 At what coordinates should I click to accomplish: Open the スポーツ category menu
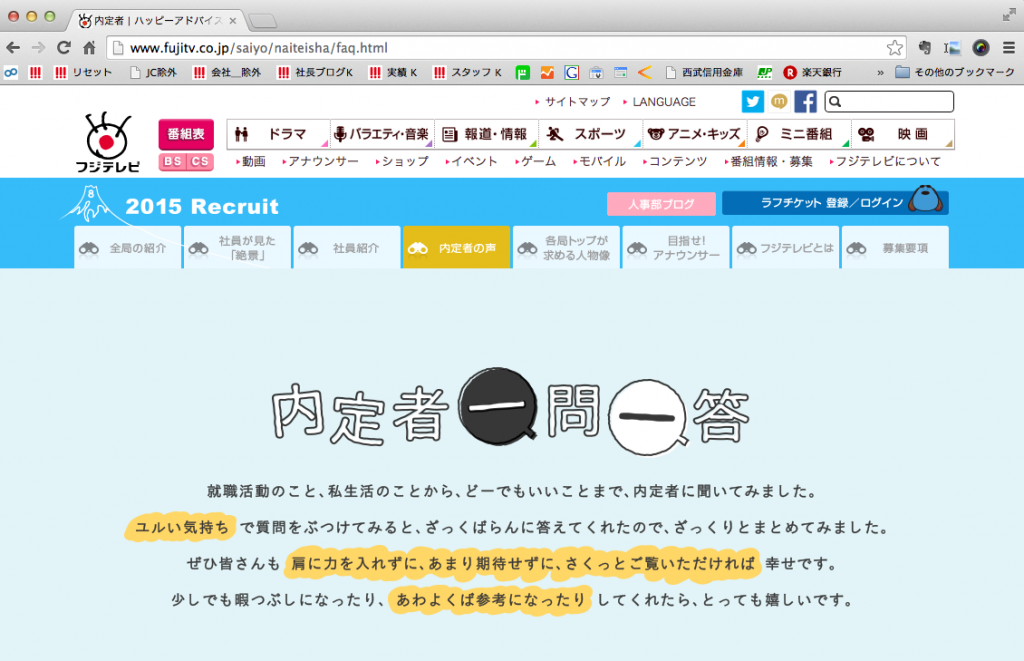pyautogui.click(x=590, y=134)
